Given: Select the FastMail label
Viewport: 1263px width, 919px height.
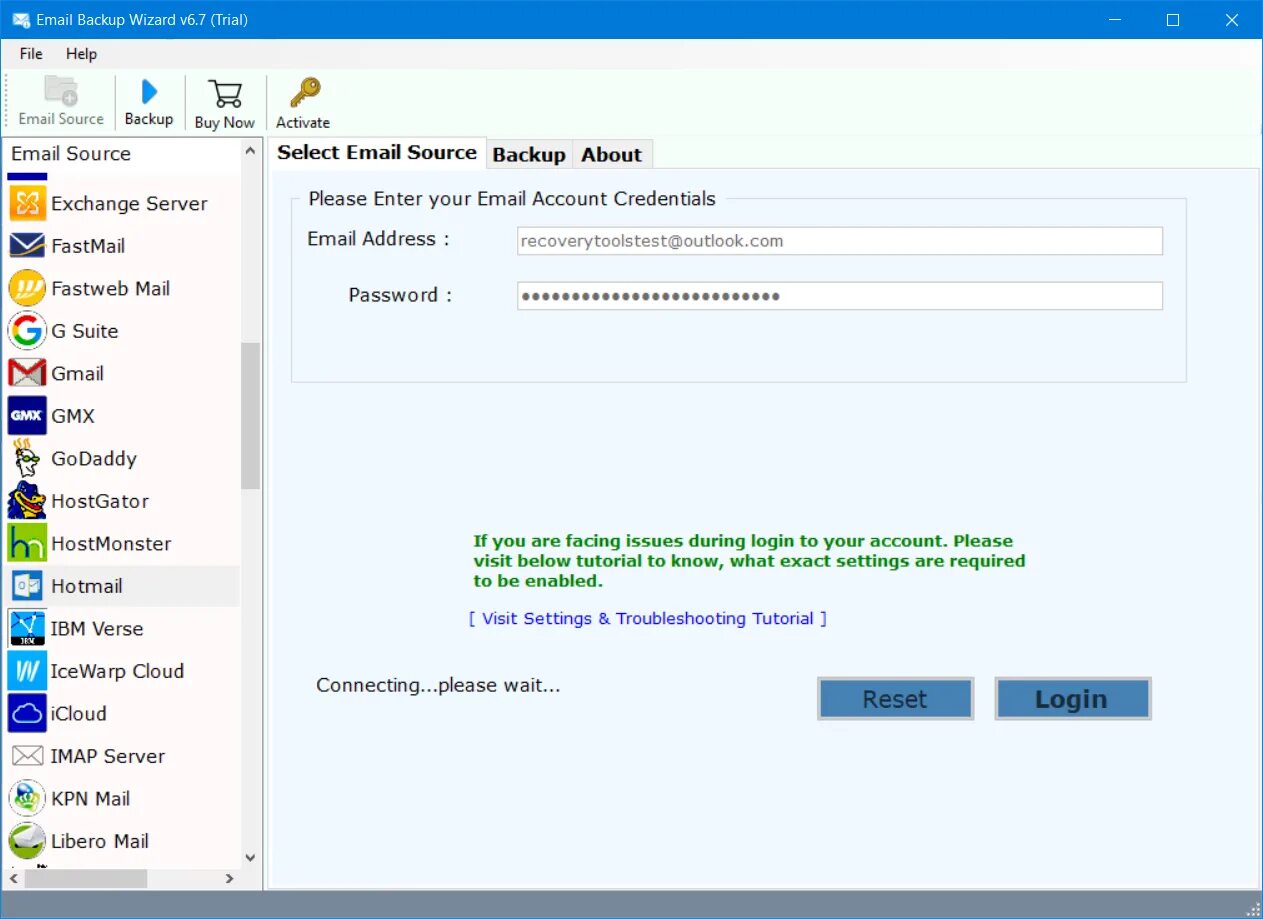Looking at the screenshot, I should coord(88,246).
